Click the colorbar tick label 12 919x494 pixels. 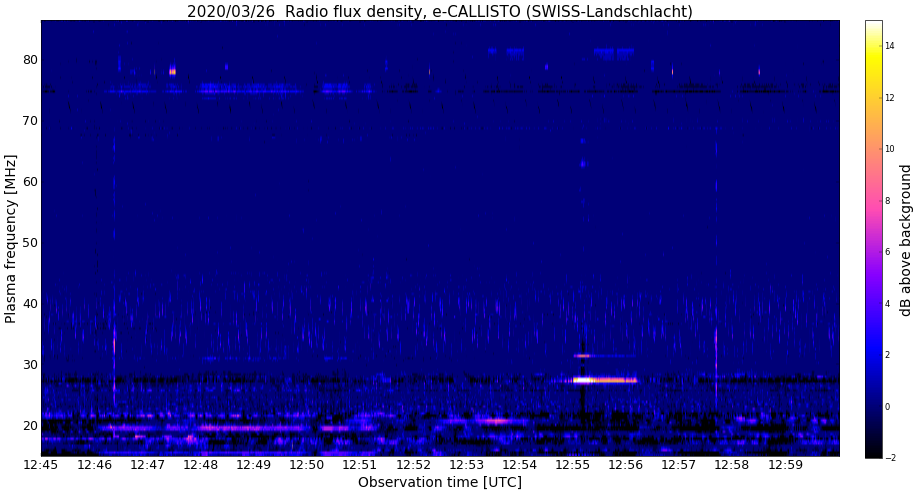tap(890, 97)
